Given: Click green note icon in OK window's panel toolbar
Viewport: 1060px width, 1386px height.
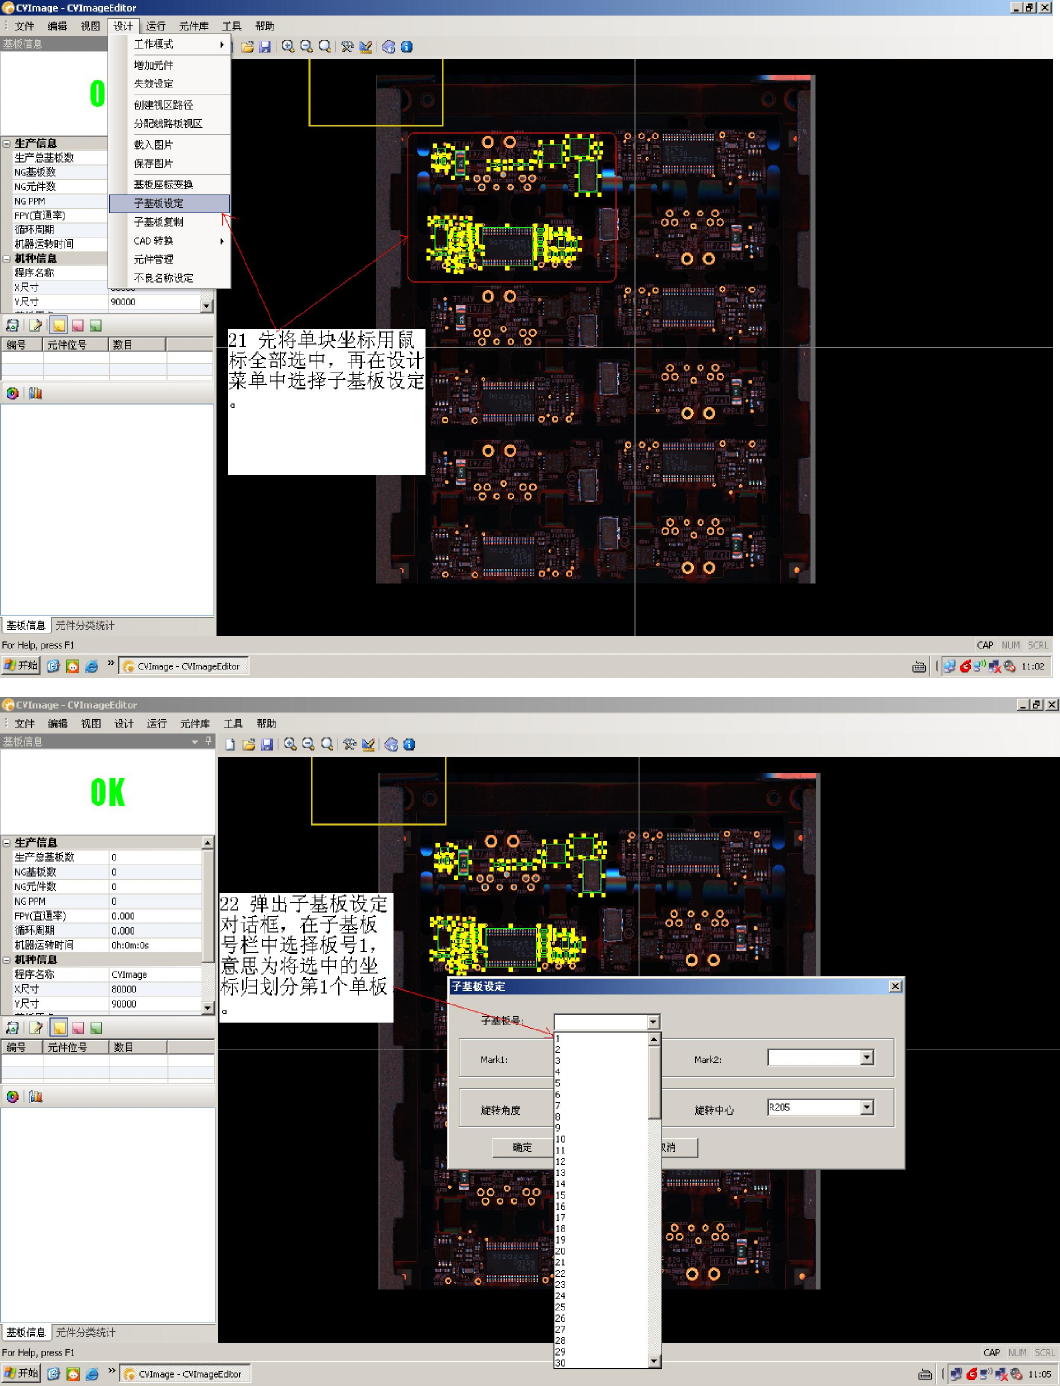Looking at the screenshot, I should click(96, 1027).
